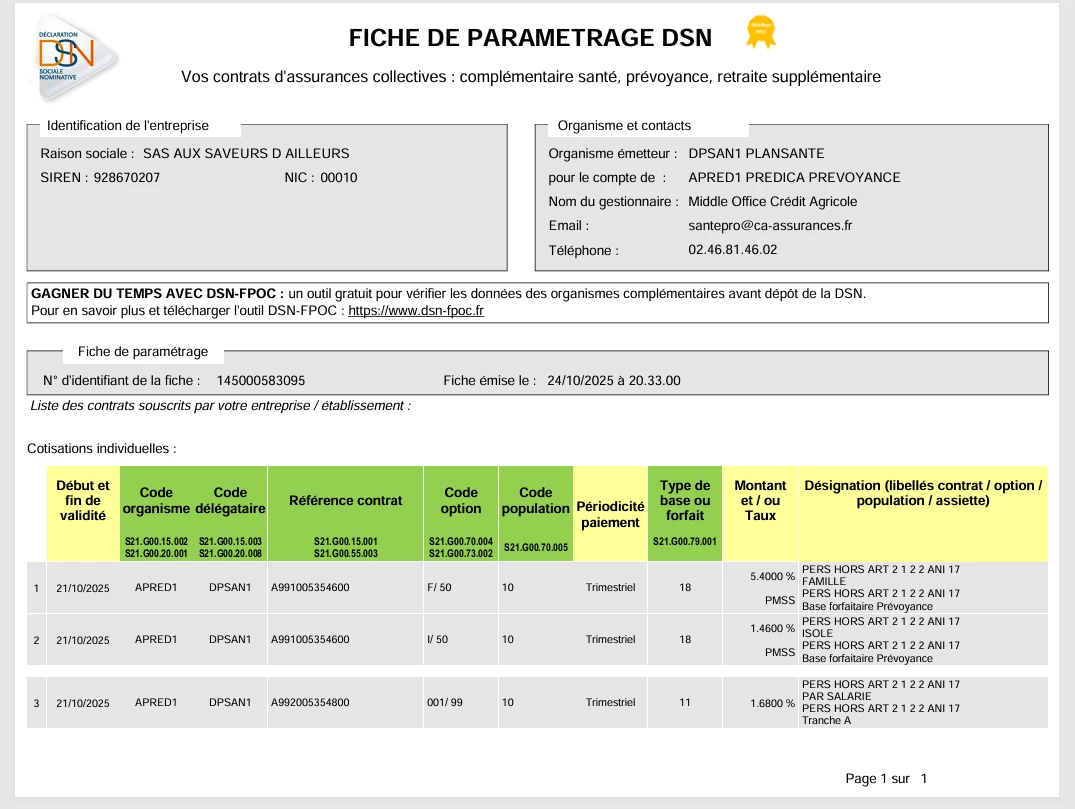Screen dimensions: 1075x809
Task: Select the rate 1.4600 %
Action: [x=772, y=629]
